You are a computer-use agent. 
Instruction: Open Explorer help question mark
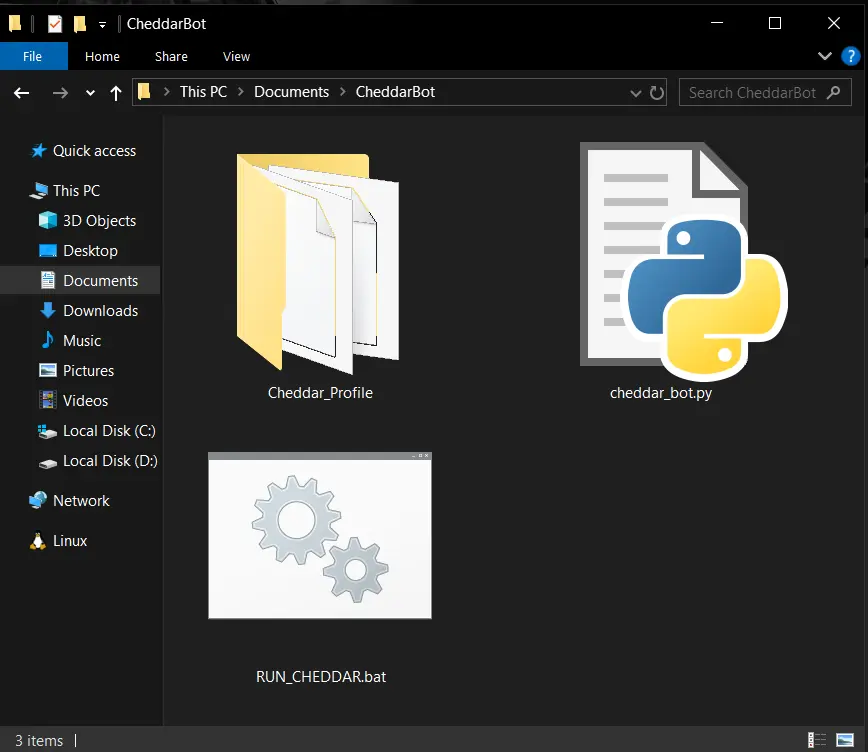tap(850, 56)
